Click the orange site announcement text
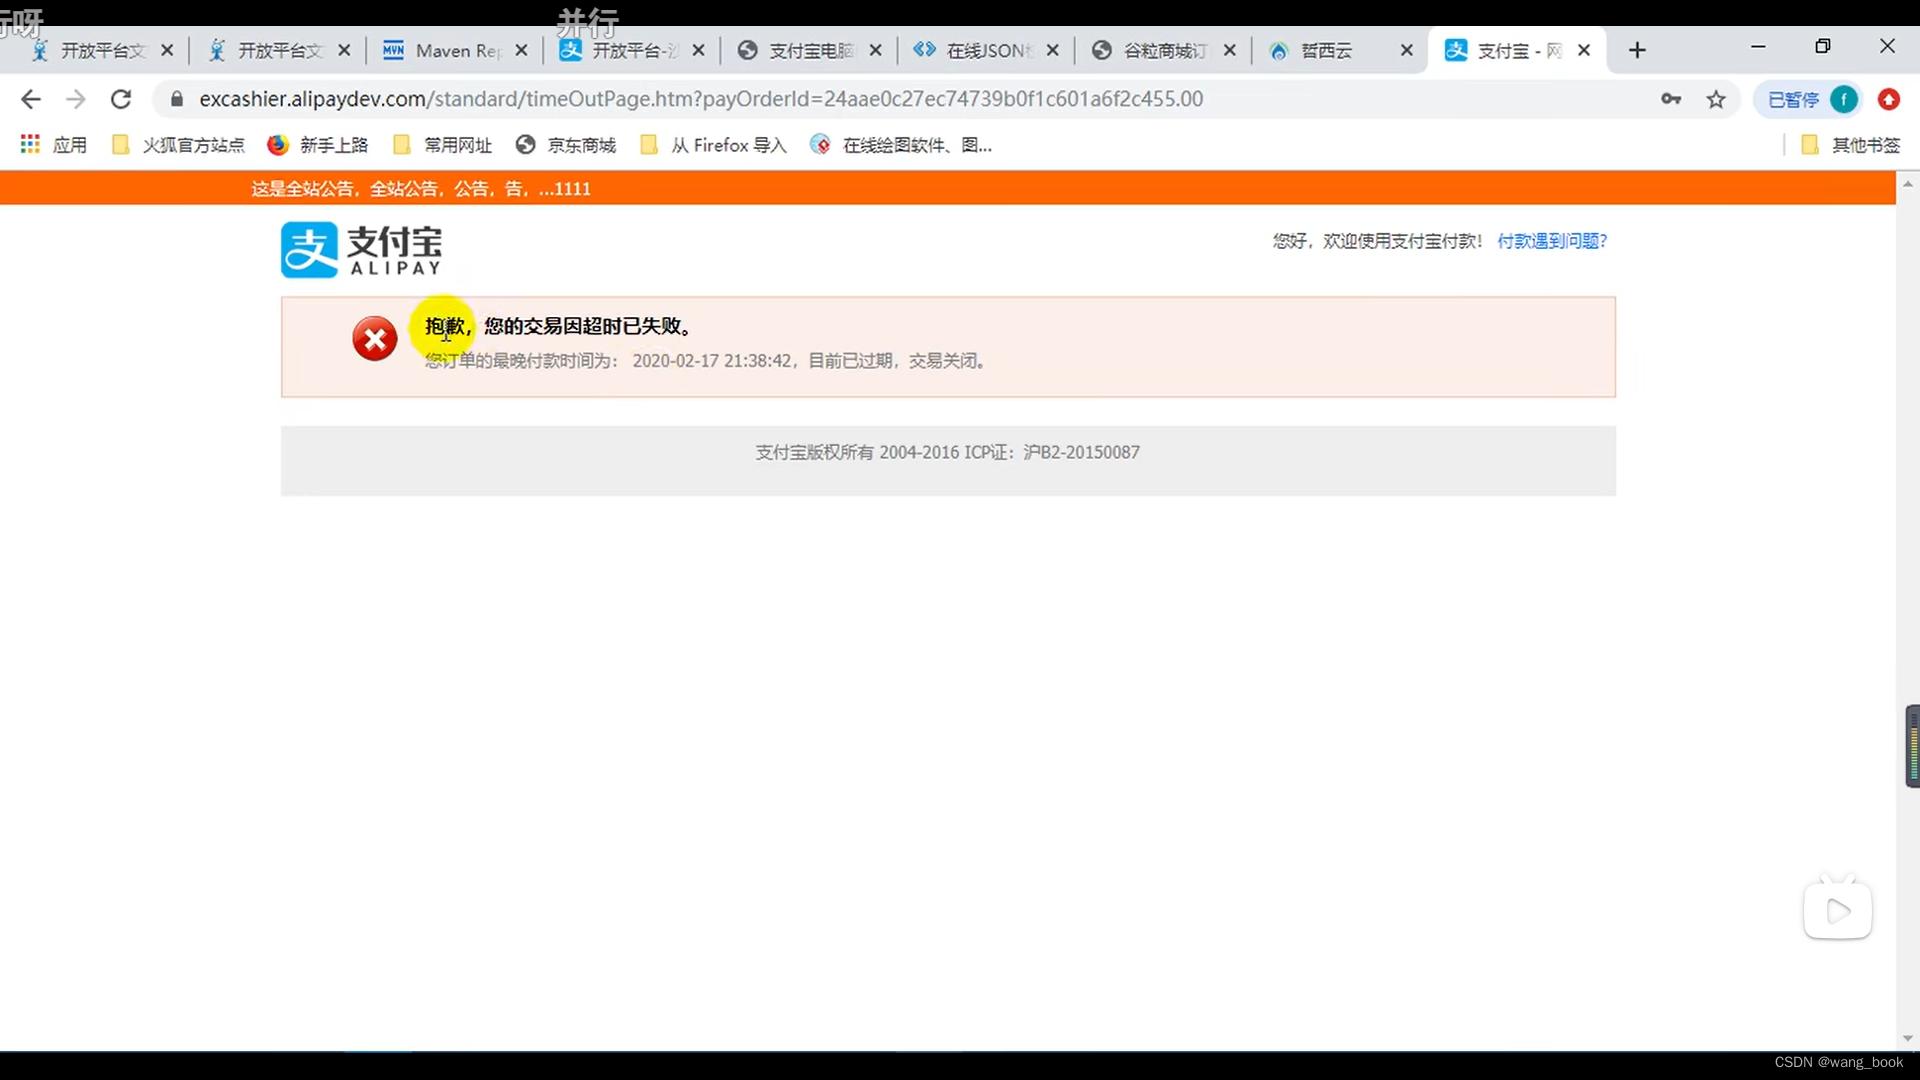 pyautogui.click(x=421, y=189)
